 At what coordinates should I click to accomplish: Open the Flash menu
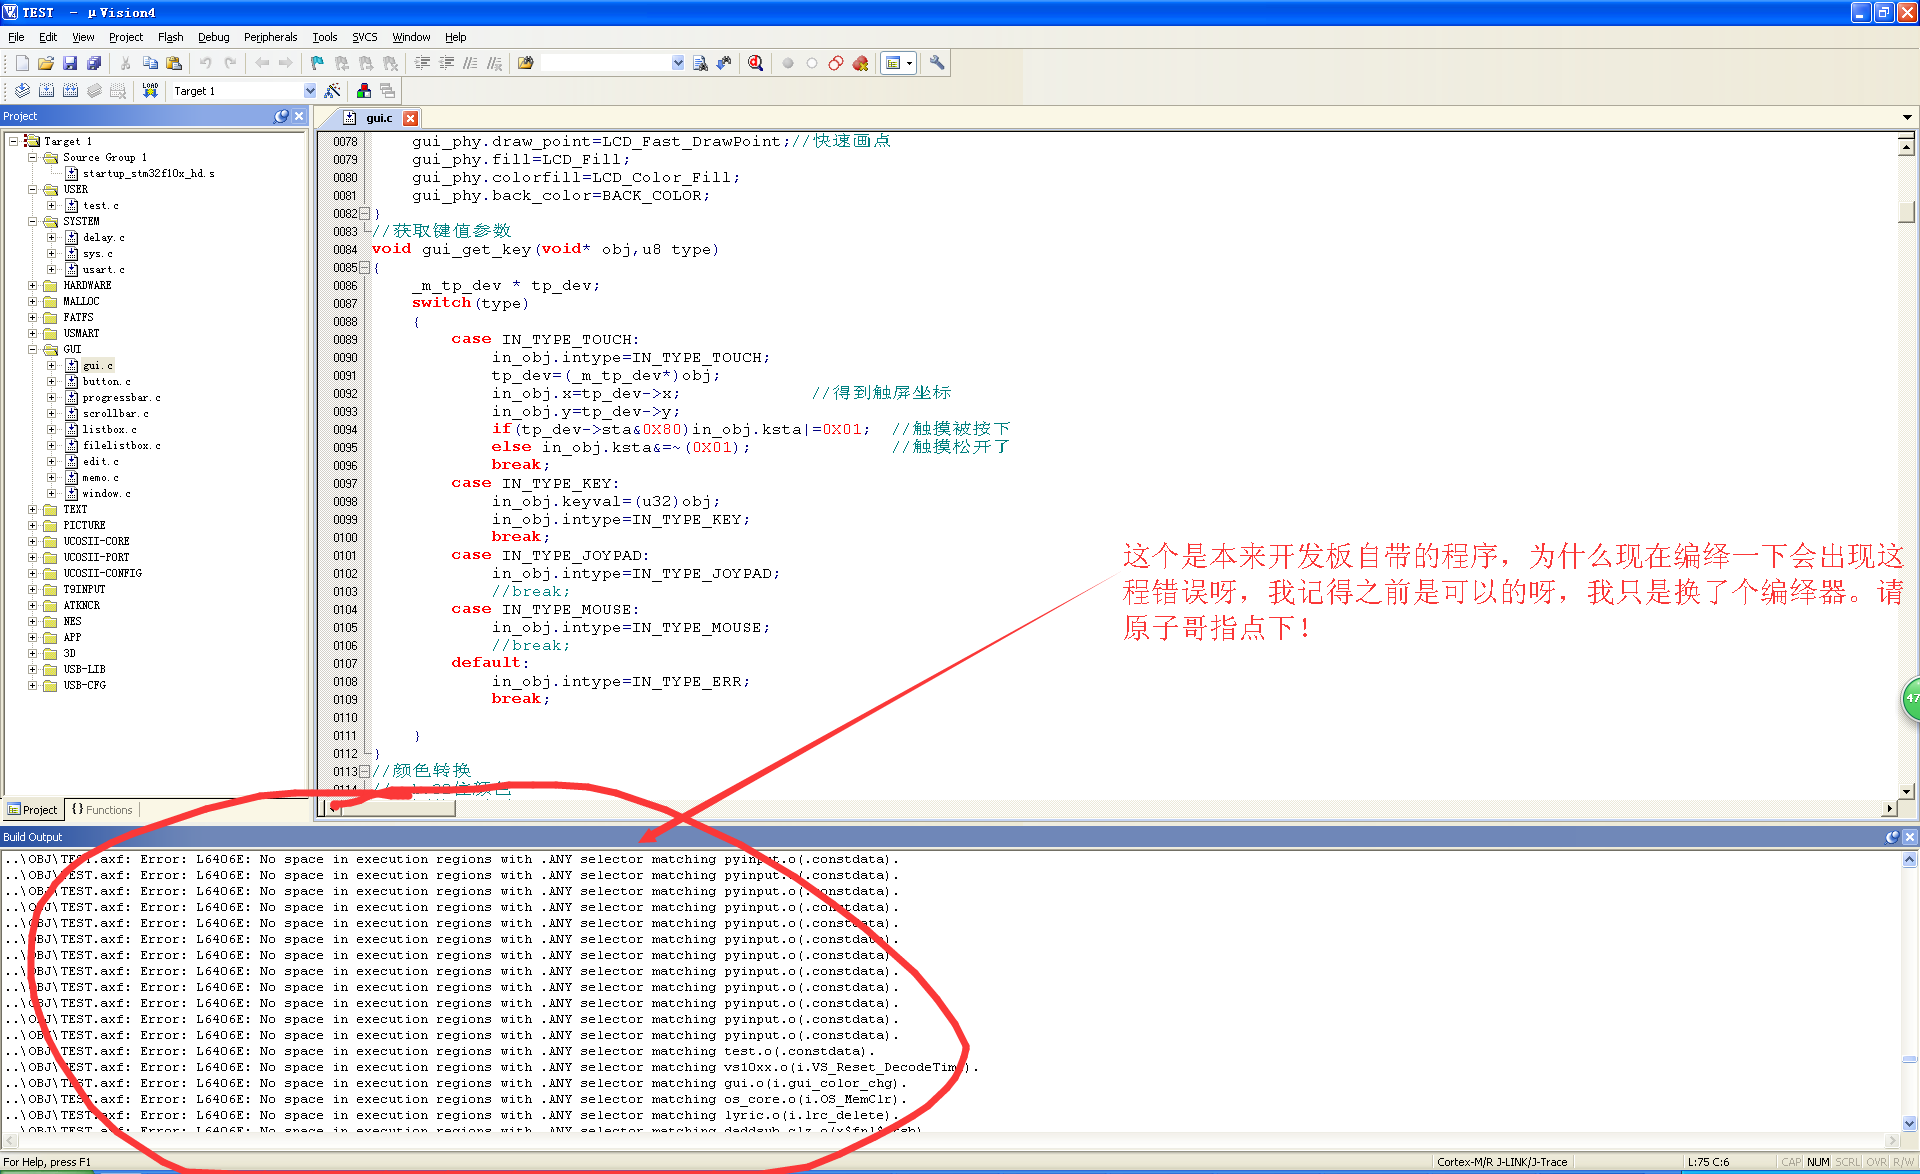pyautogui.click(x=171, y=37)
